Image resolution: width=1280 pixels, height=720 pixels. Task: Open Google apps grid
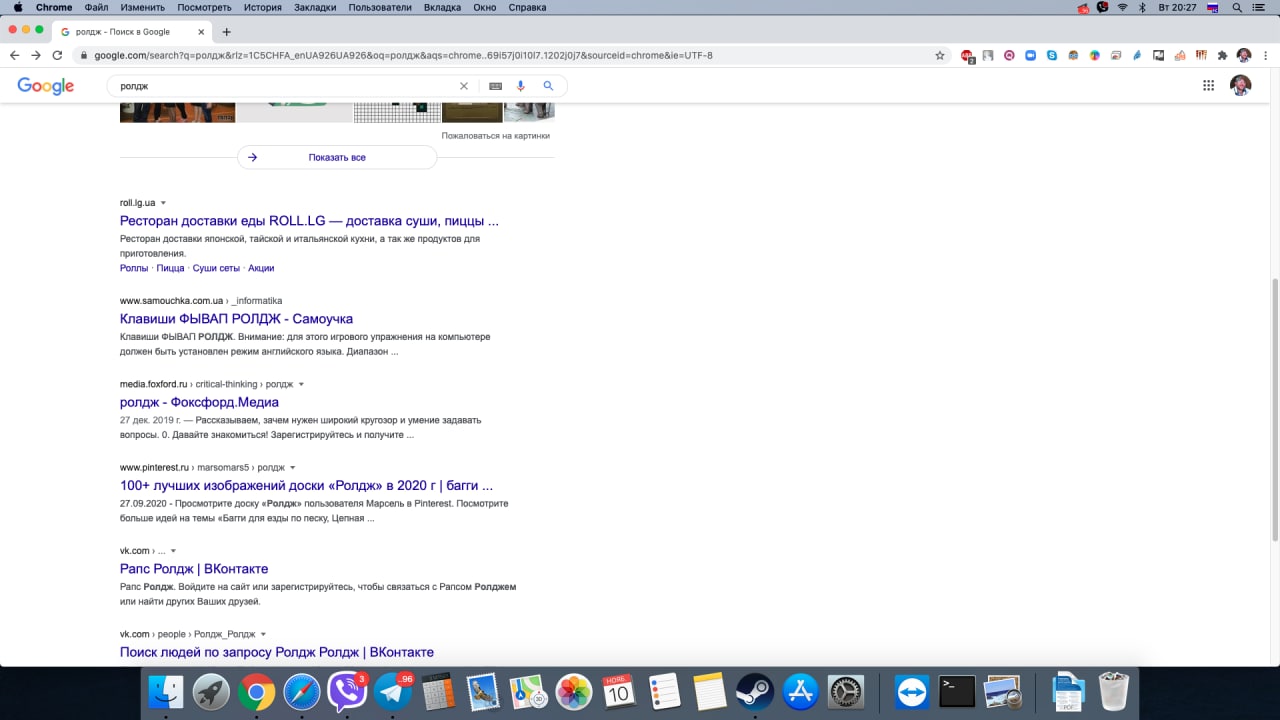point(1208,86)
